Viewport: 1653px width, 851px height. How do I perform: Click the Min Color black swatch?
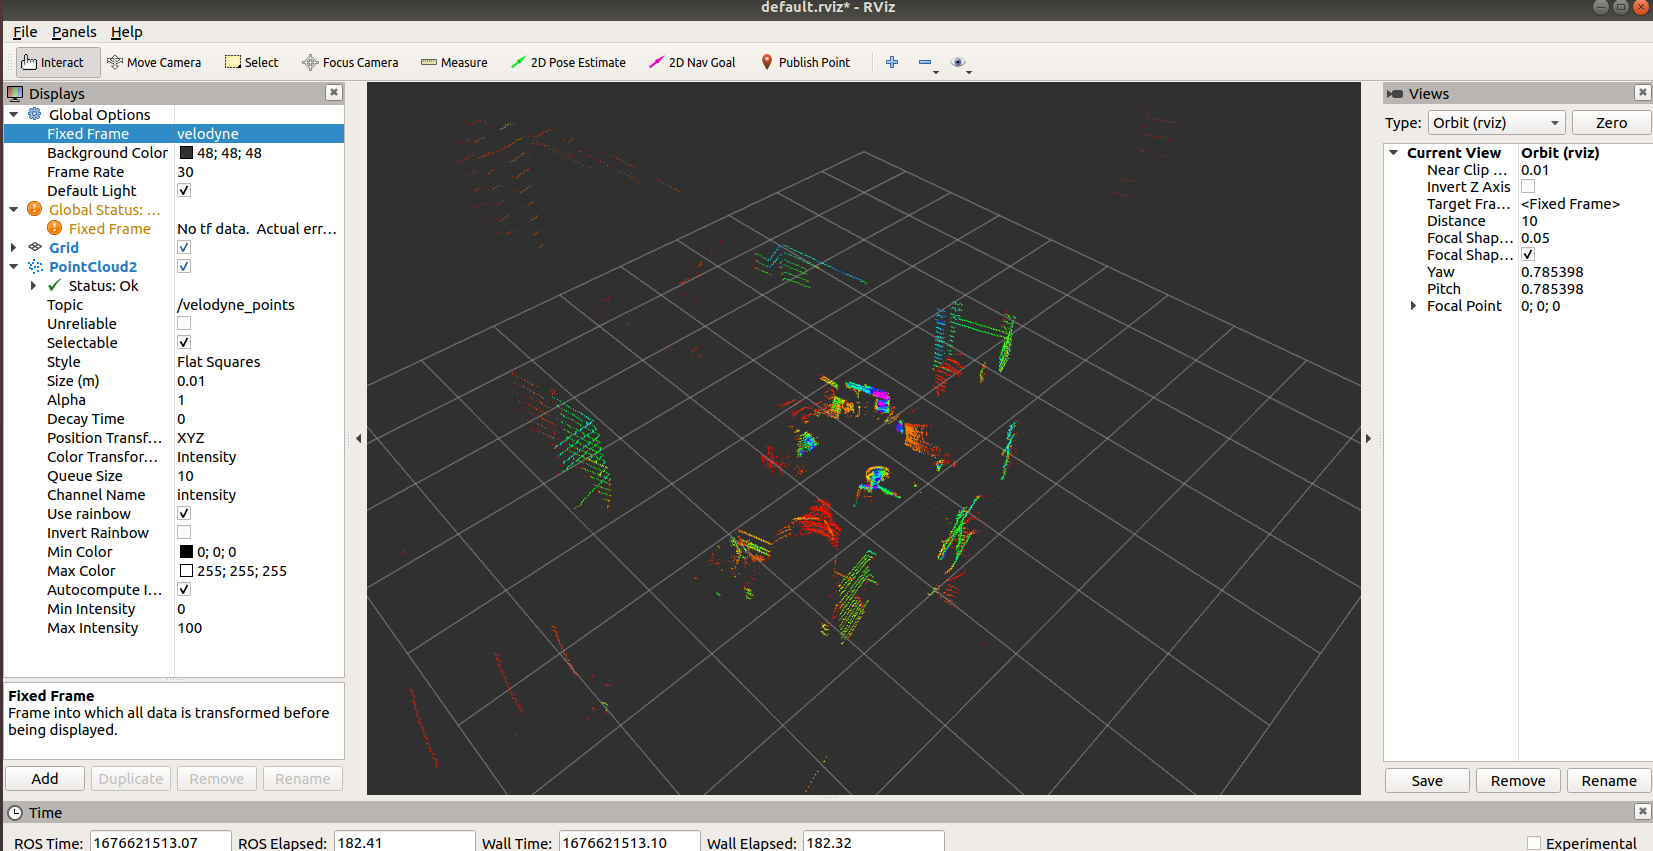pyautogui.click(x=186, y=552)
